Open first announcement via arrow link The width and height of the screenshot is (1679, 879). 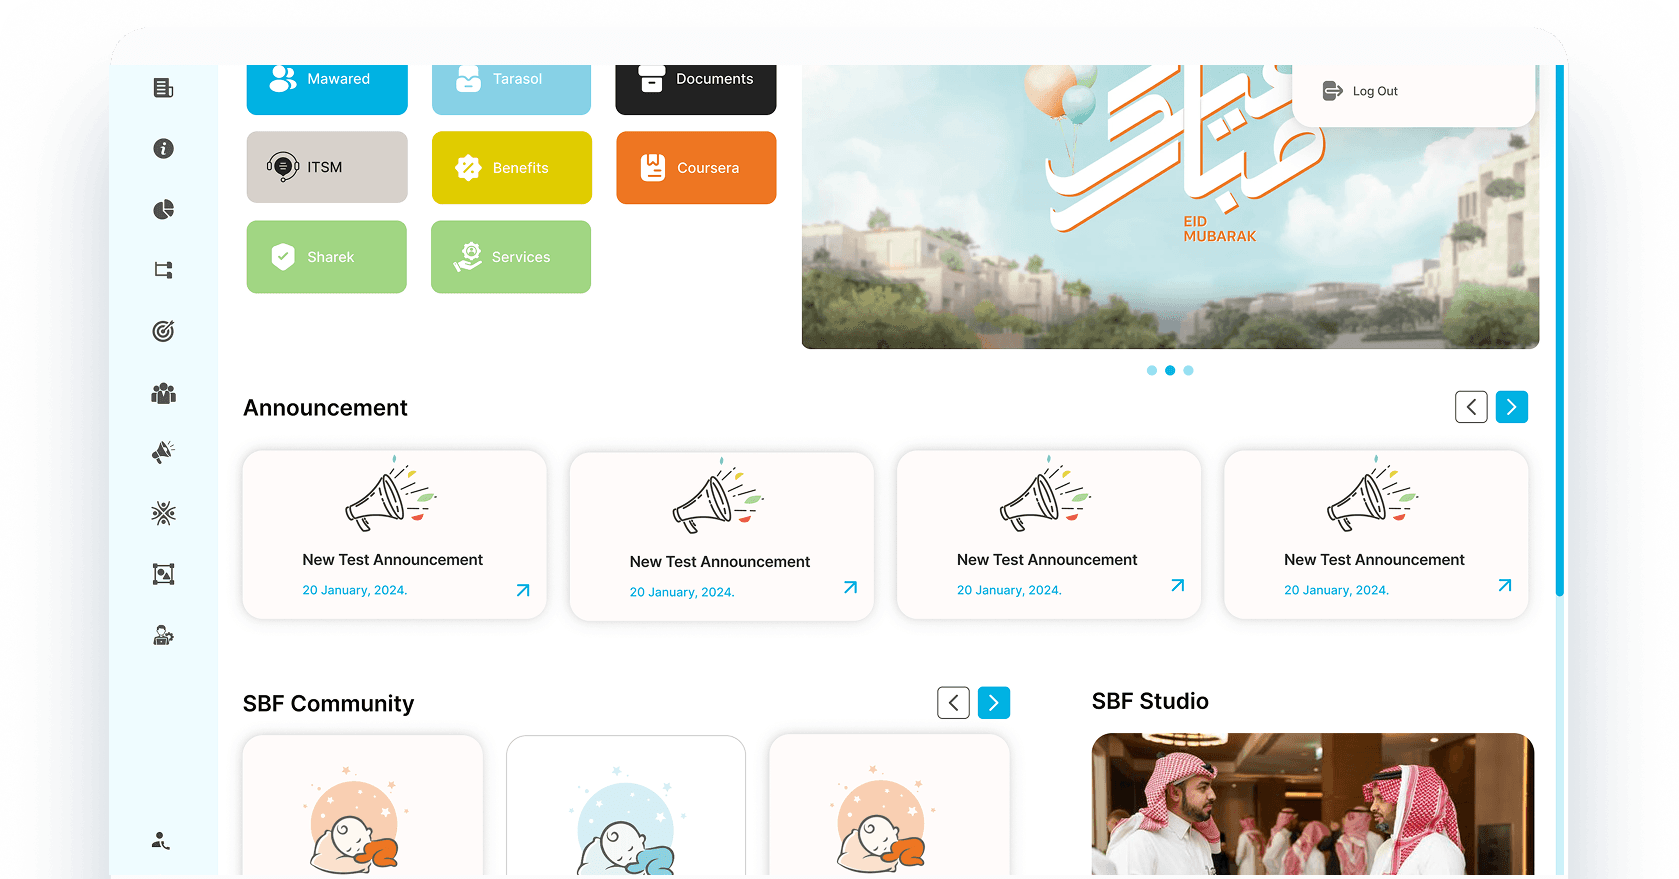click(x=523, y=590)
